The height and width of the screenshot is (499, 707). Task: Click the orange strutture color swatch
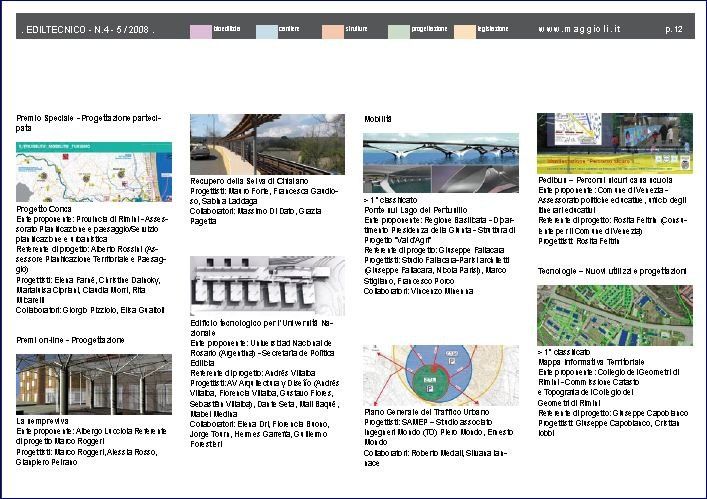pos(333,32)
